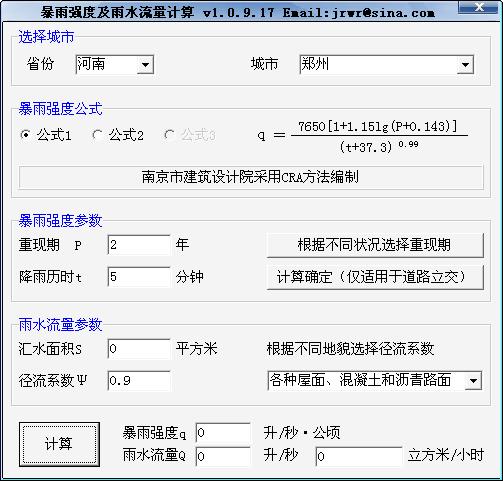Click the 计算确定(仅适用于道路立交) button
The height and width of the screenshot is (481, 503).
pos(375,277)
